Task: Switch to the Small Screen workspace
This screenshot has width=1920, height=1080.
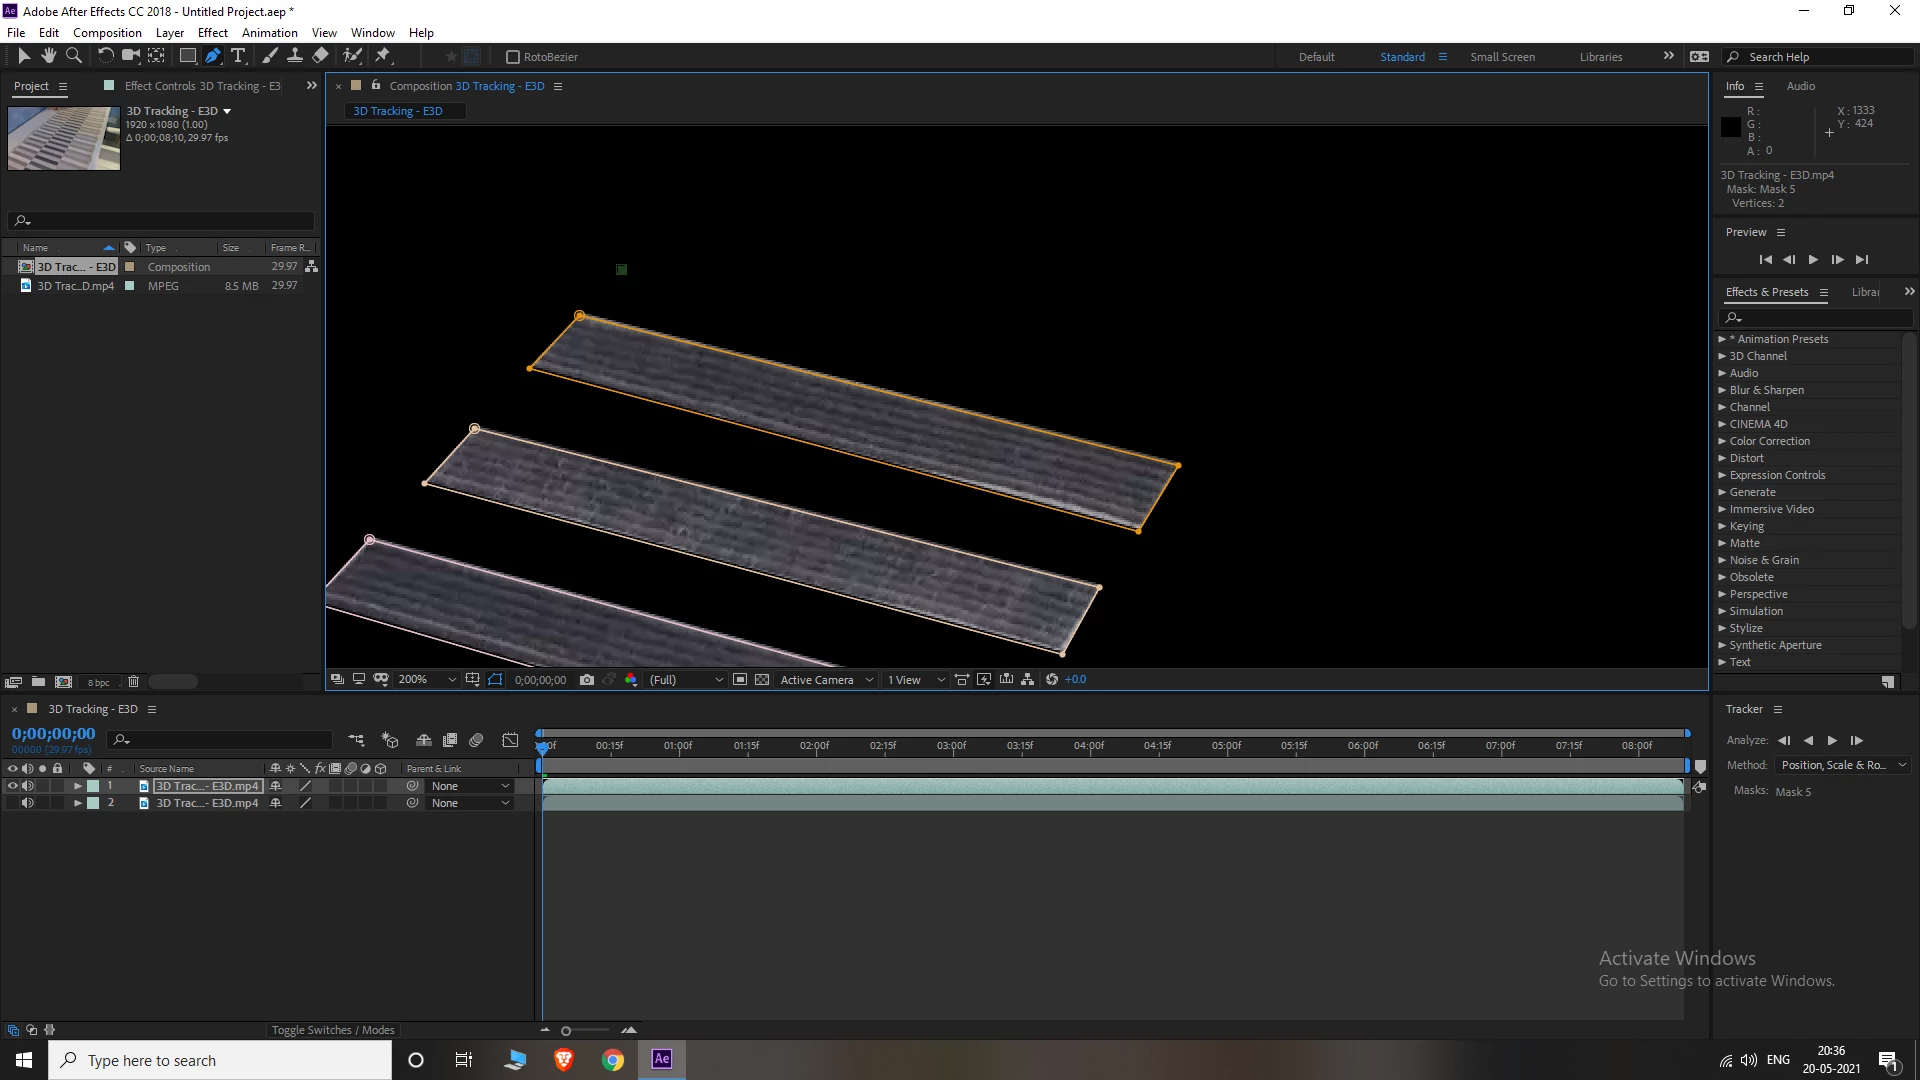Action: (x=1502, y=57)
